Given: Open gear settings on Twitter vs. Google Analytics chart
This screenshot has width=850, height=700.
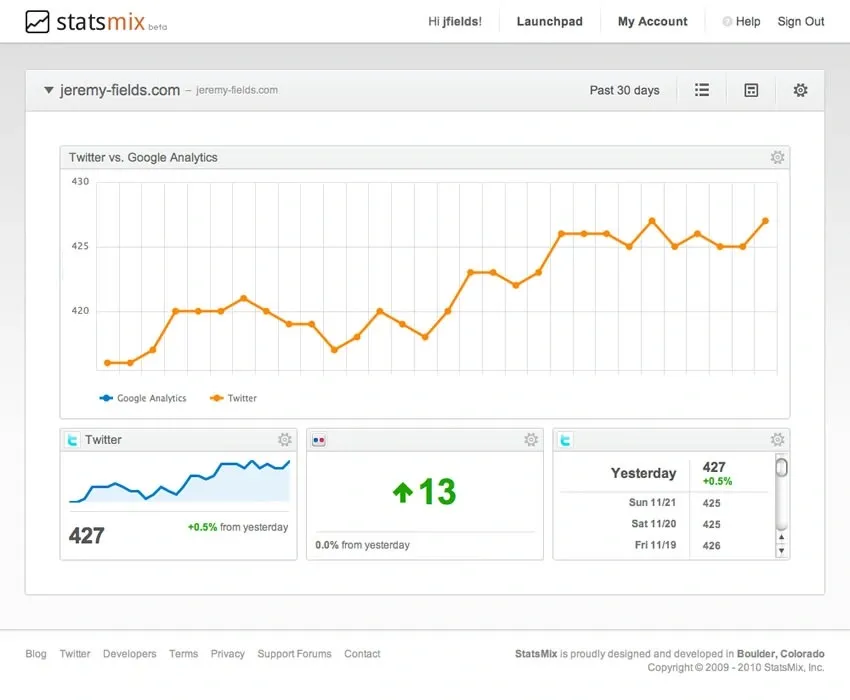Looking at the screenshot, I should pyautogui.click(x=777, y=158).
